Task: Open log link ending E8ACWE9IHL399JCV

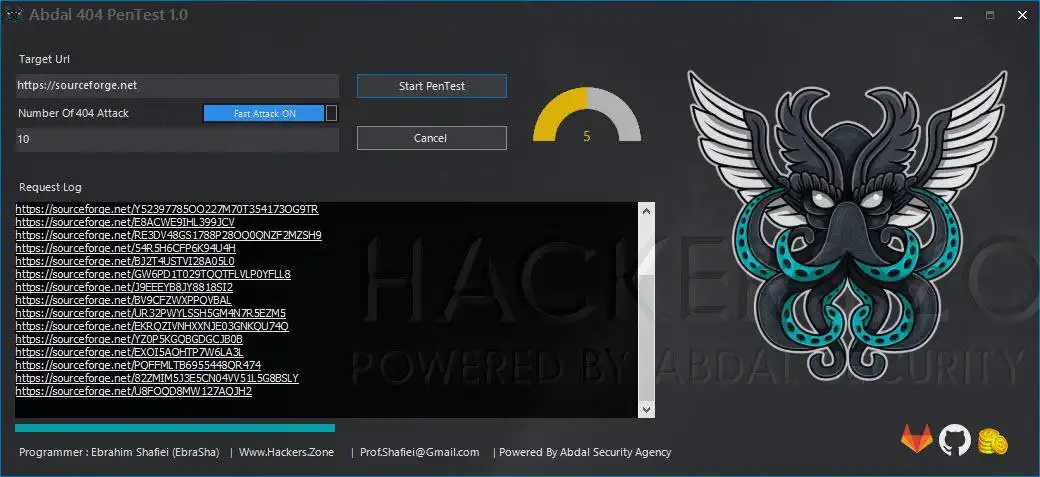Action: [125, 222]
